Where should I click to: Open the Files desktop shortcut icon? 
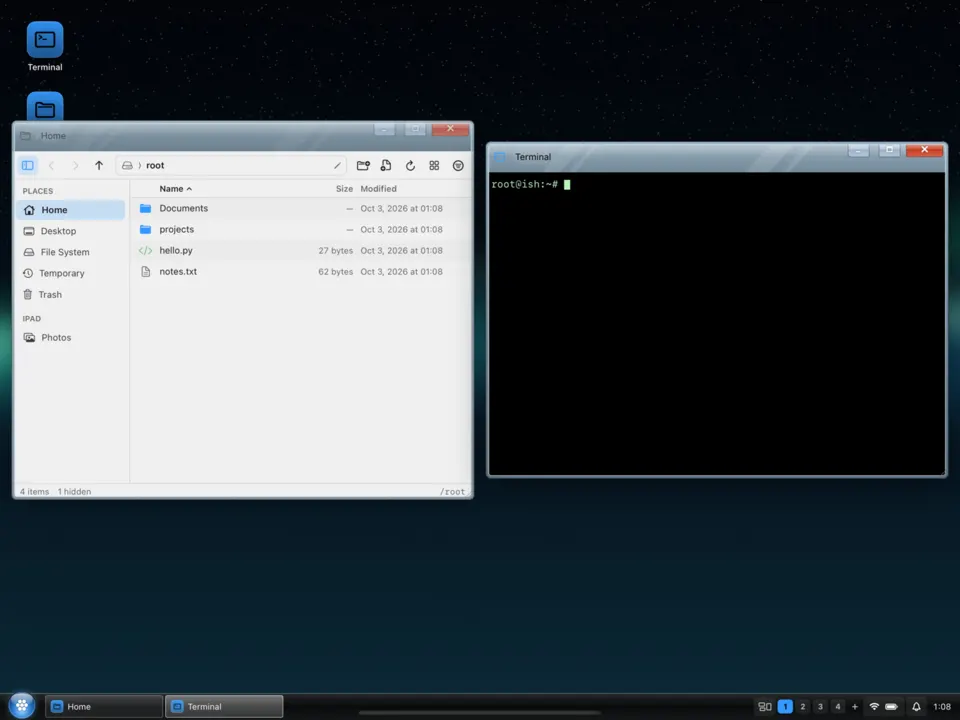click(x=45, y=107)
